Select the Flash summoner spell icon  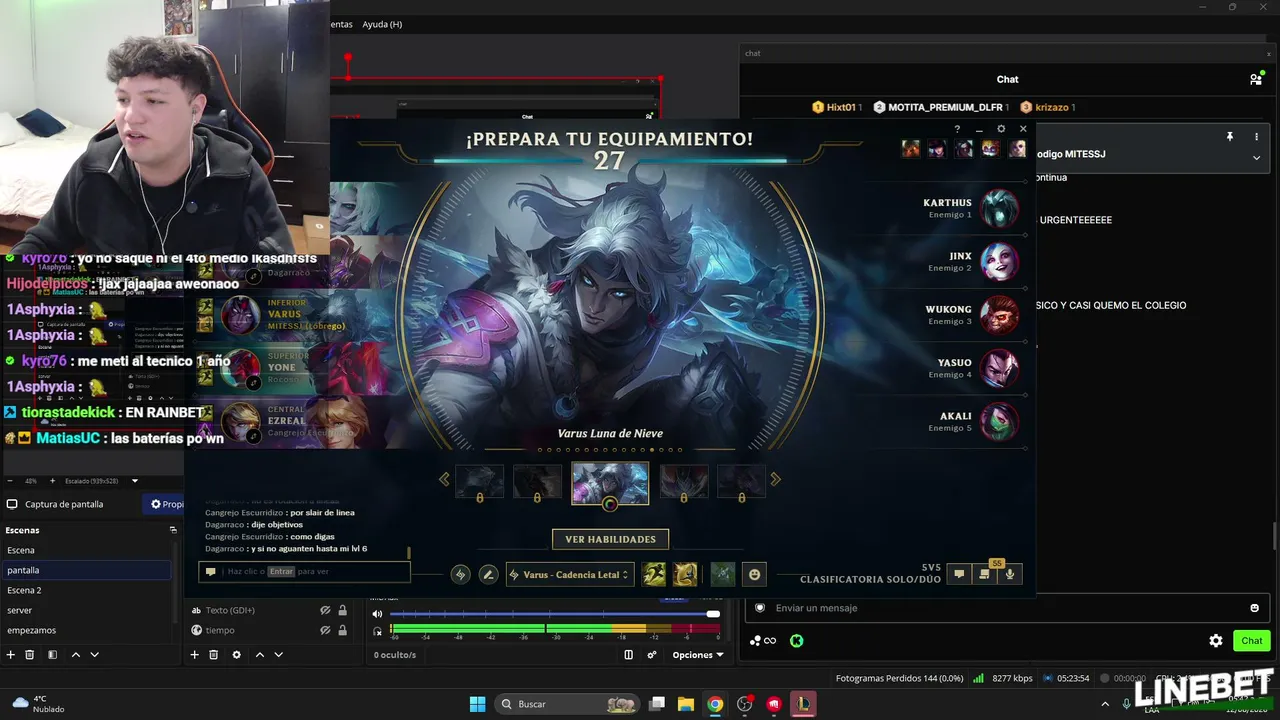[685, 574]
